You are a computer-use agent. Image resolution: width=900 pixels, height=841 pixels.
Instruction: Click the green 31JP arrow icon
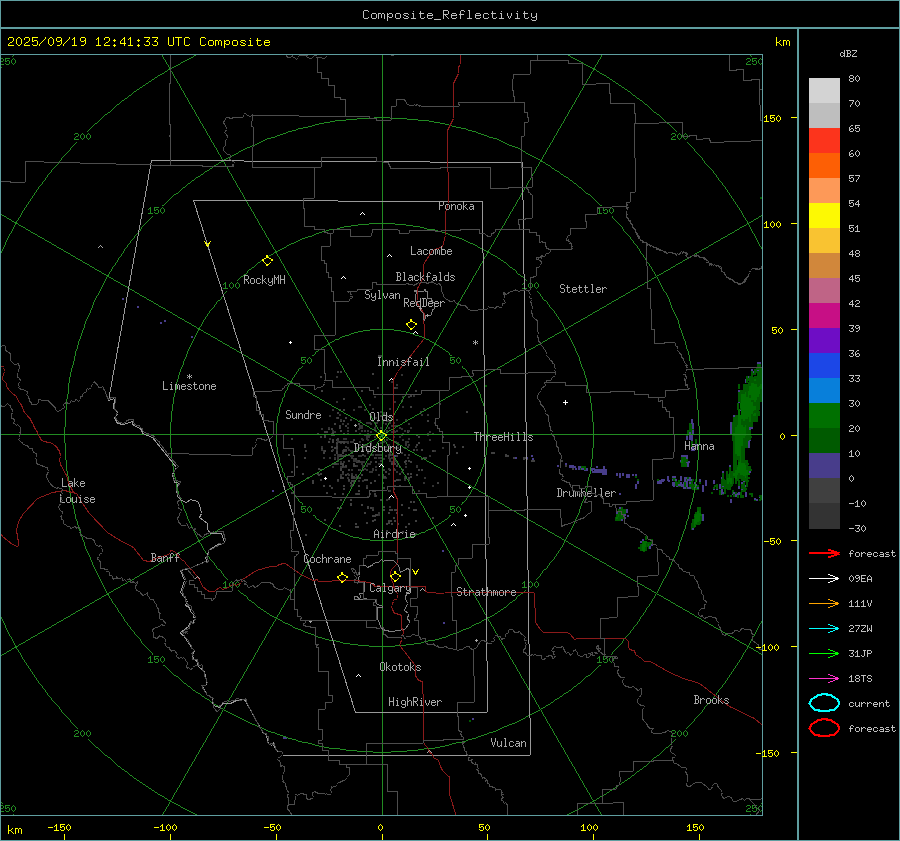click(x=824, y=653)
